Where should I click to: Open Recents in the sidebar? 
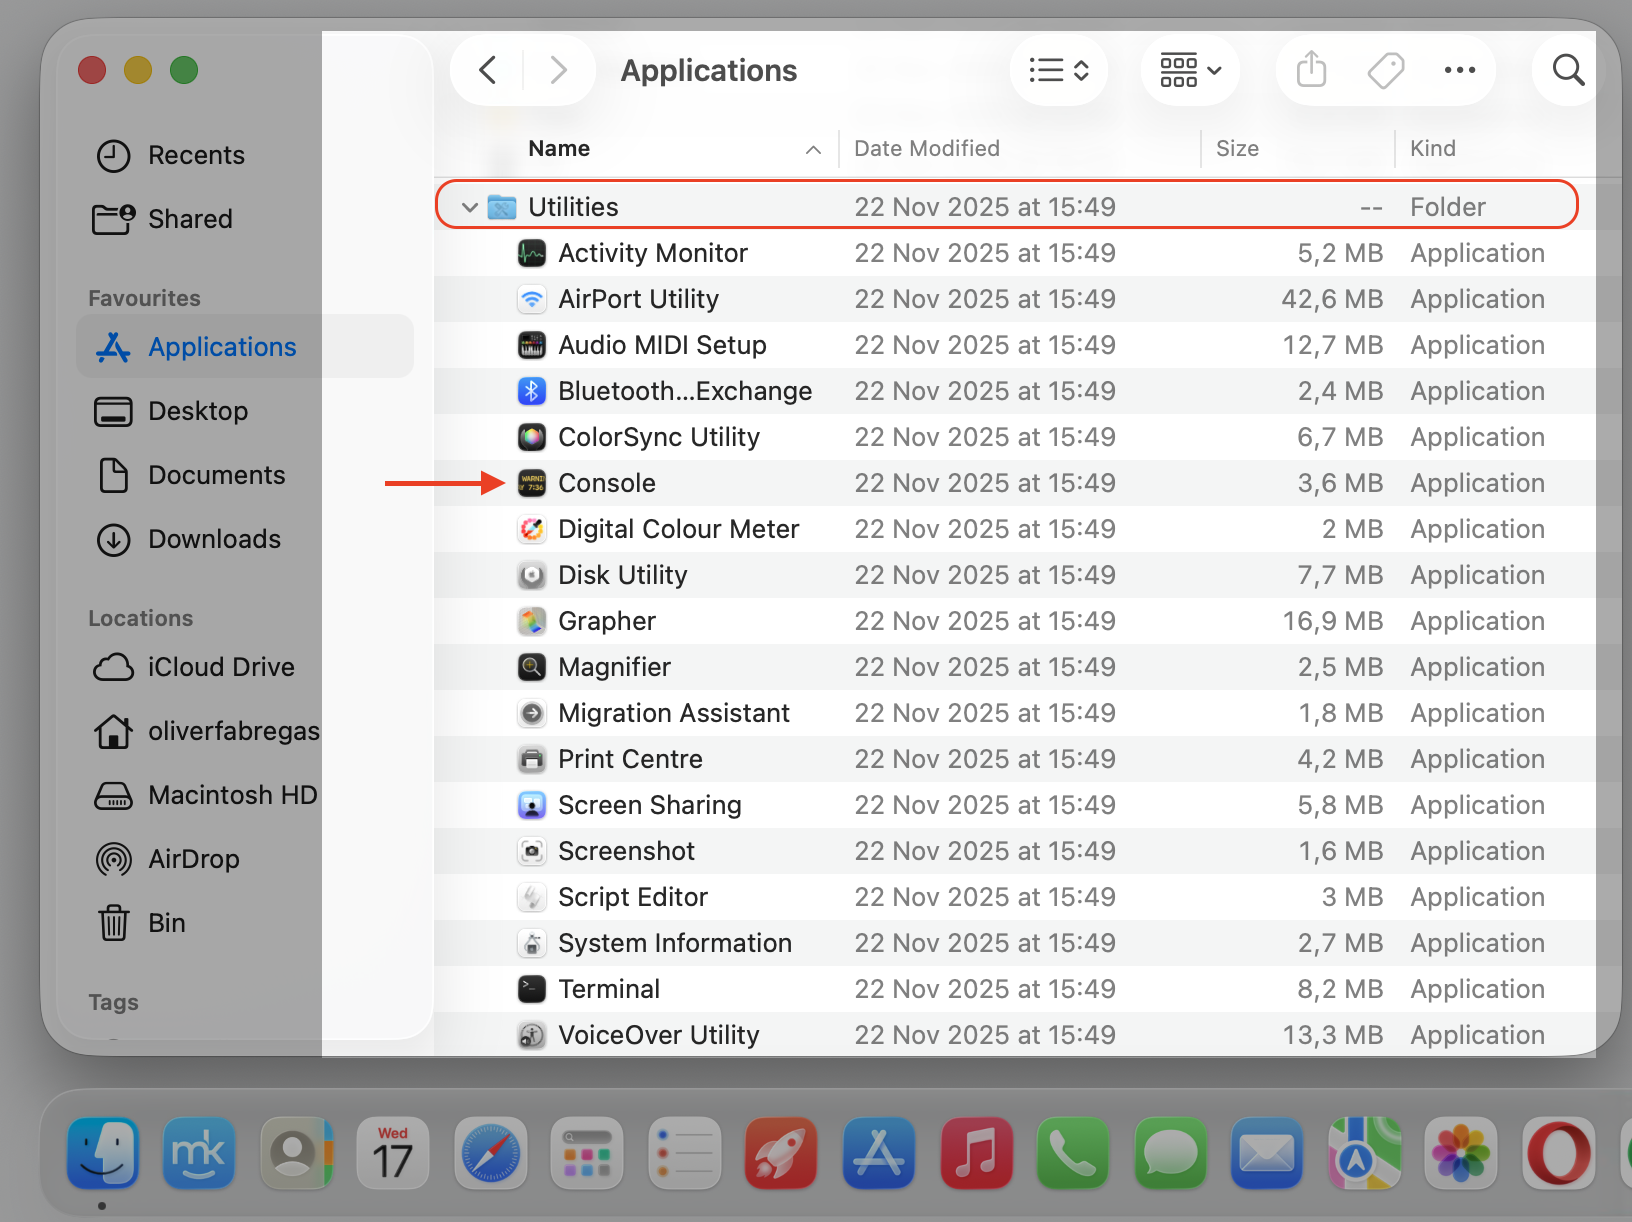[x=245, y=155]
